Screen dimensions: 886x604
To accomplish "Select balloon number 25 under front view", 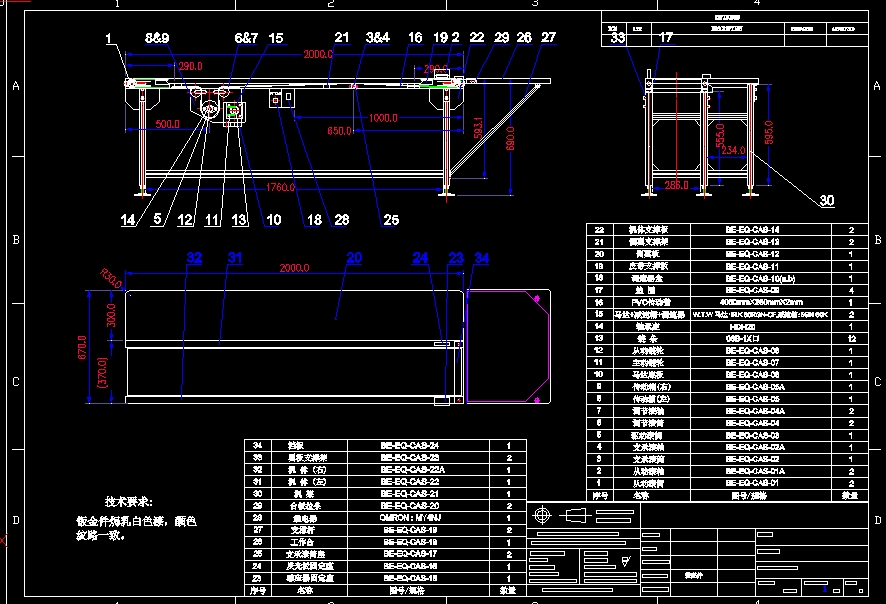I will pos(391,219).
